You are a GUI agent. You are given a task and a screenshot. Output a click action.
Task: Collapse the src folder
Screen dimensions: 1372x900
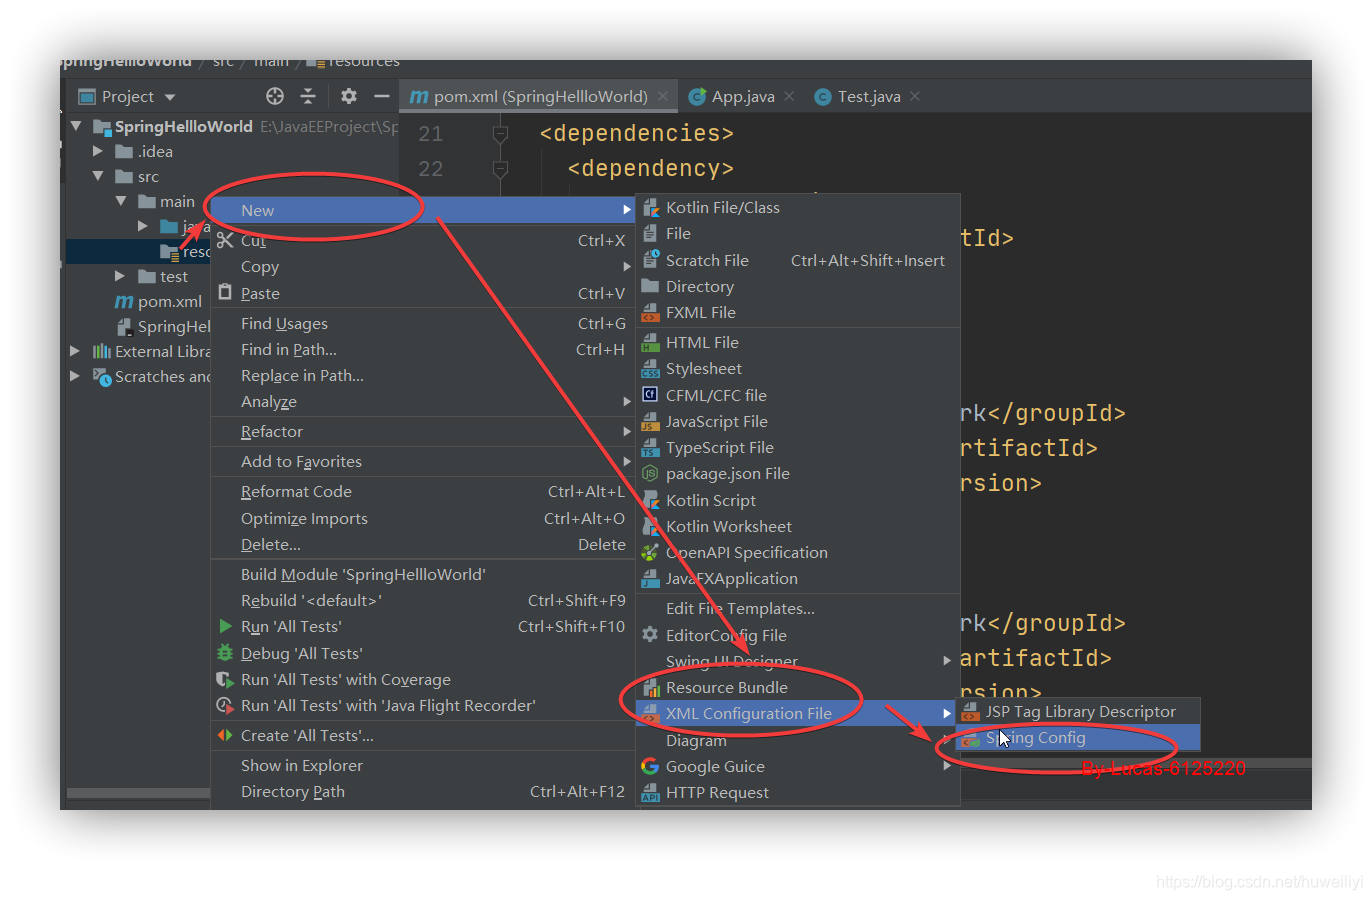(98, 176)
